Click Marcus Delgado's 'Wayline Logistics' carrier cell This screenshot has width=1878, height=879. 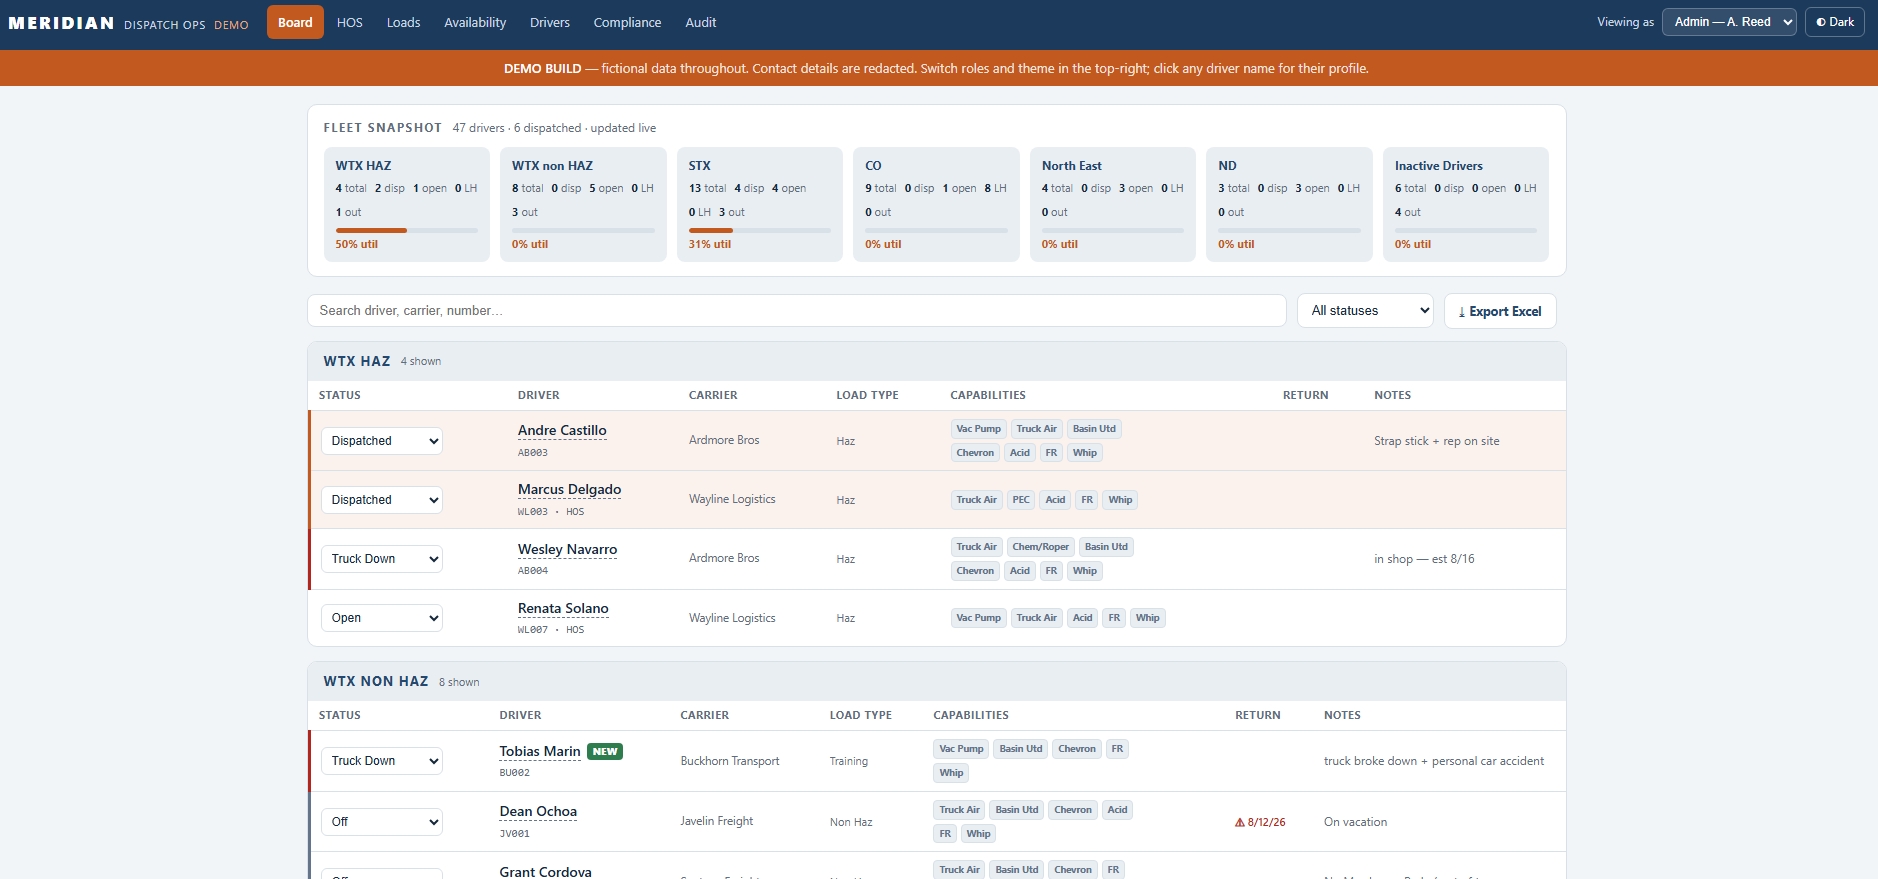tap(732, 499)
